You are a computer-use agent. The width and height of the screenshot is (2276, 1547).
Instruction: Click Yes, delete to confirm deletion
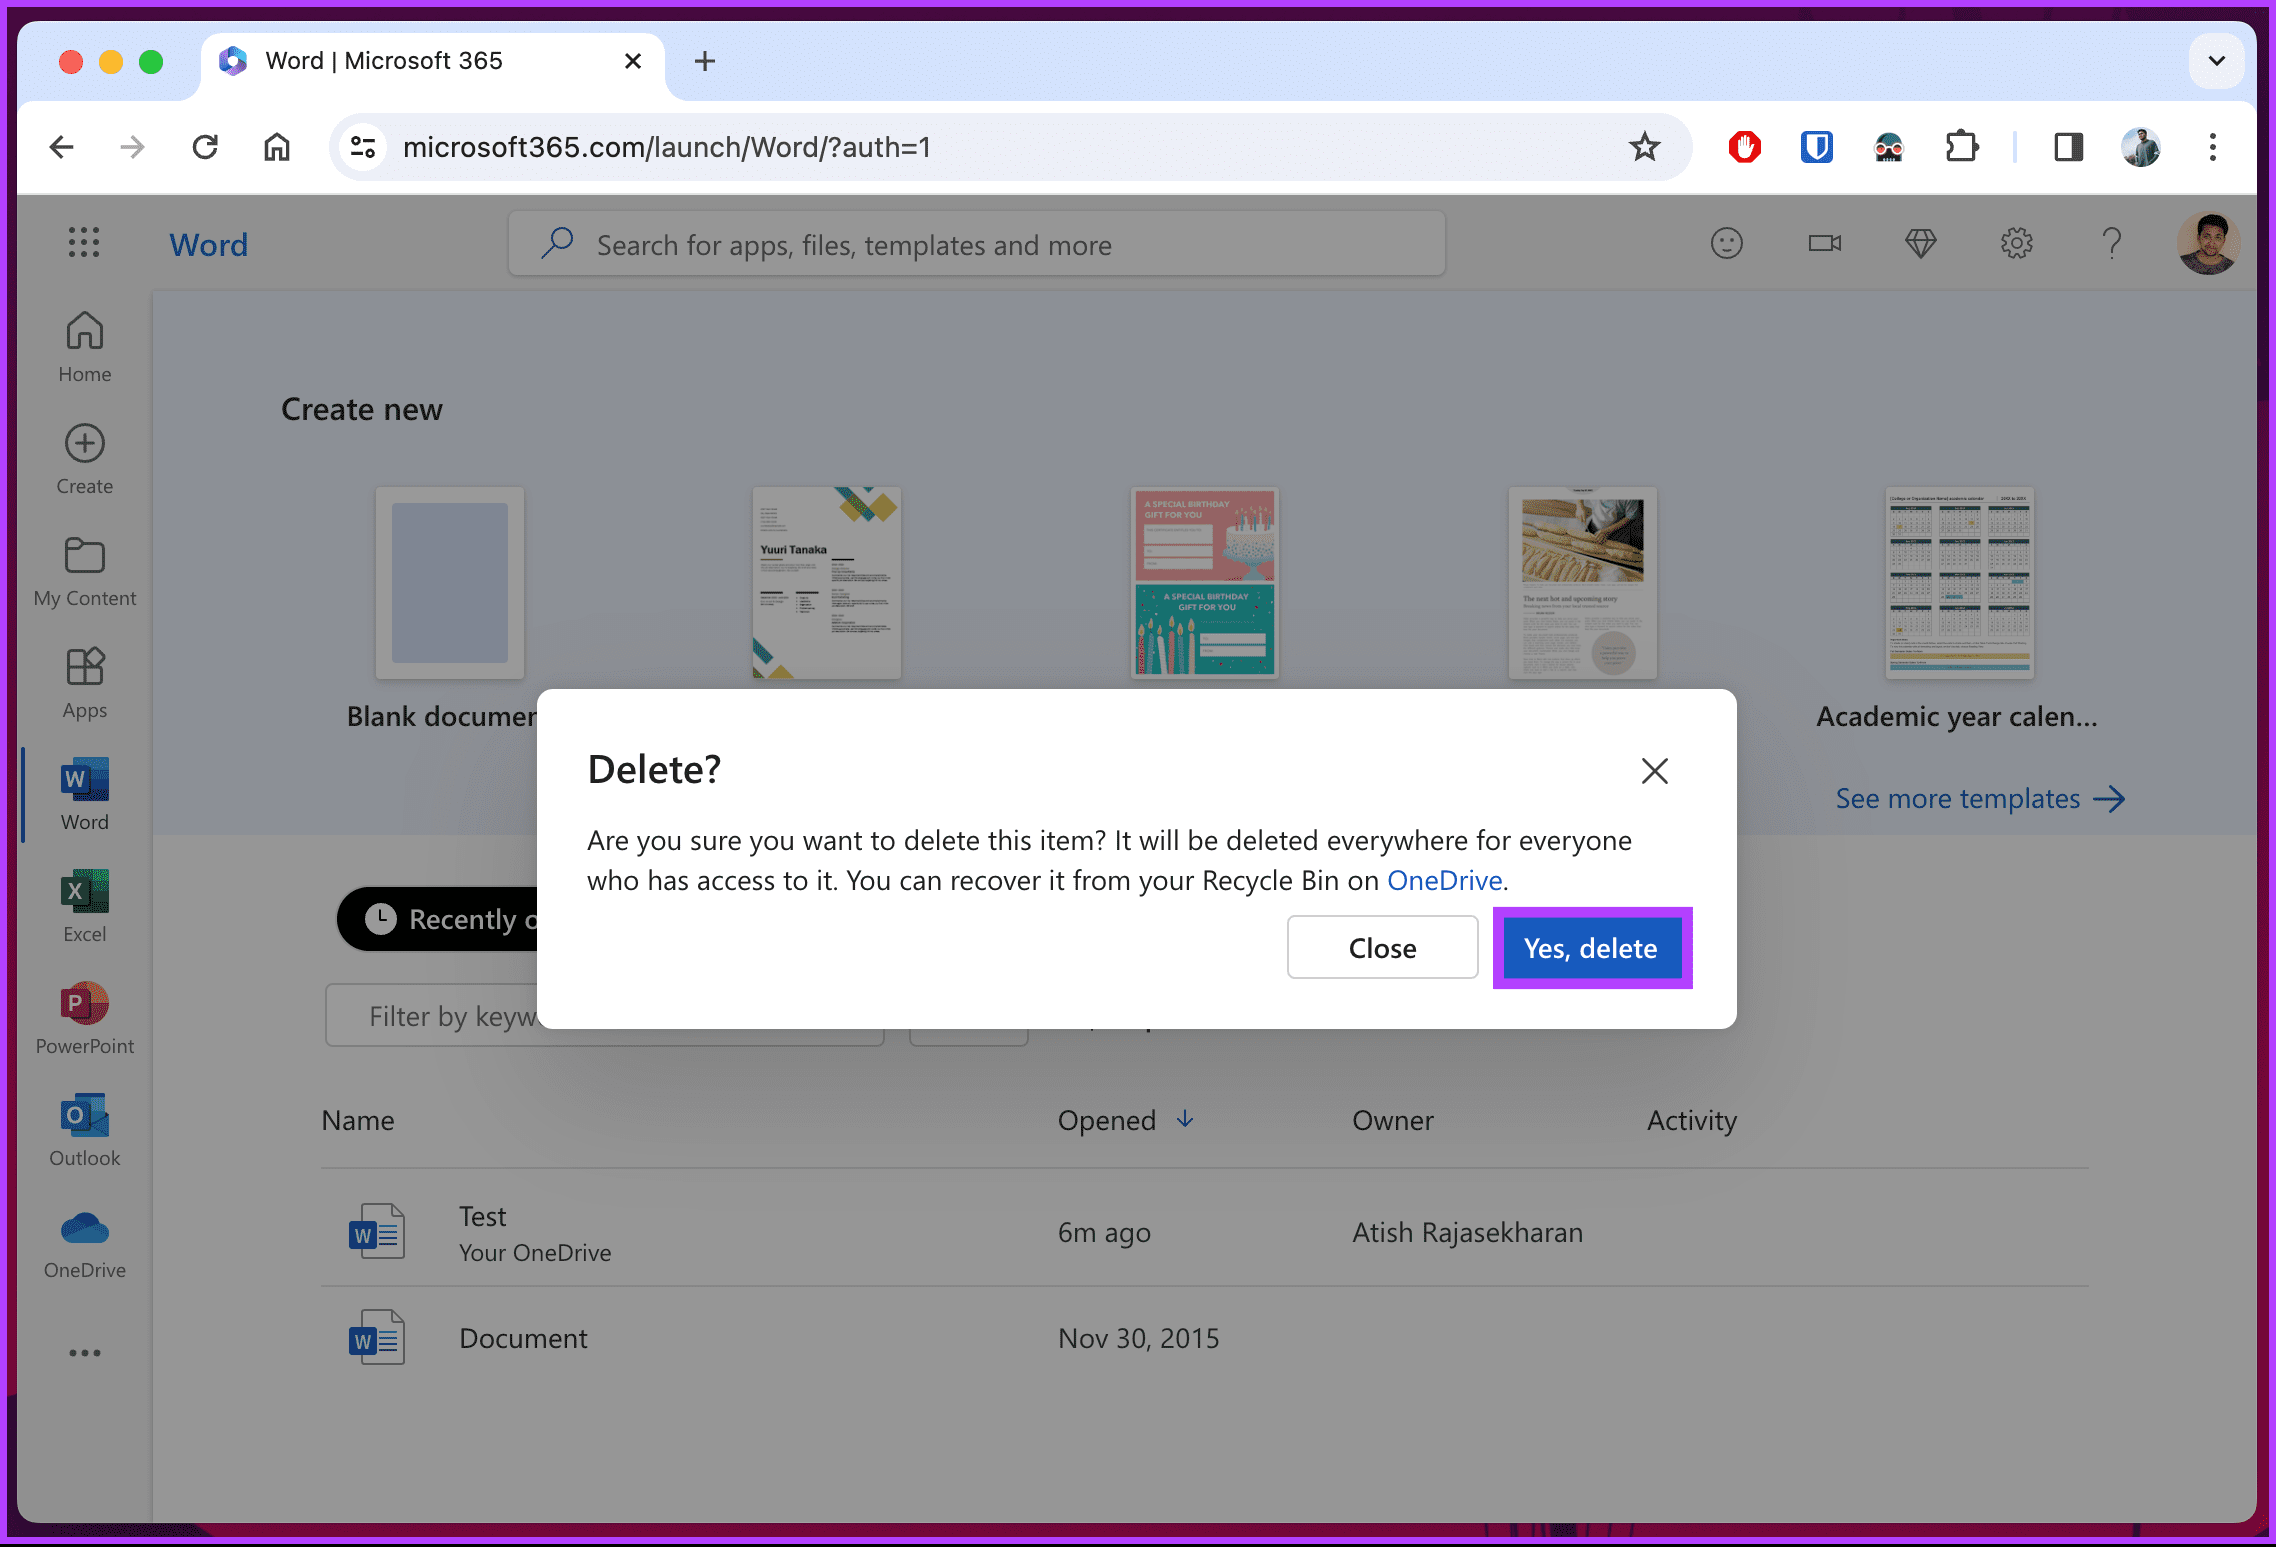coord(1590,946)
